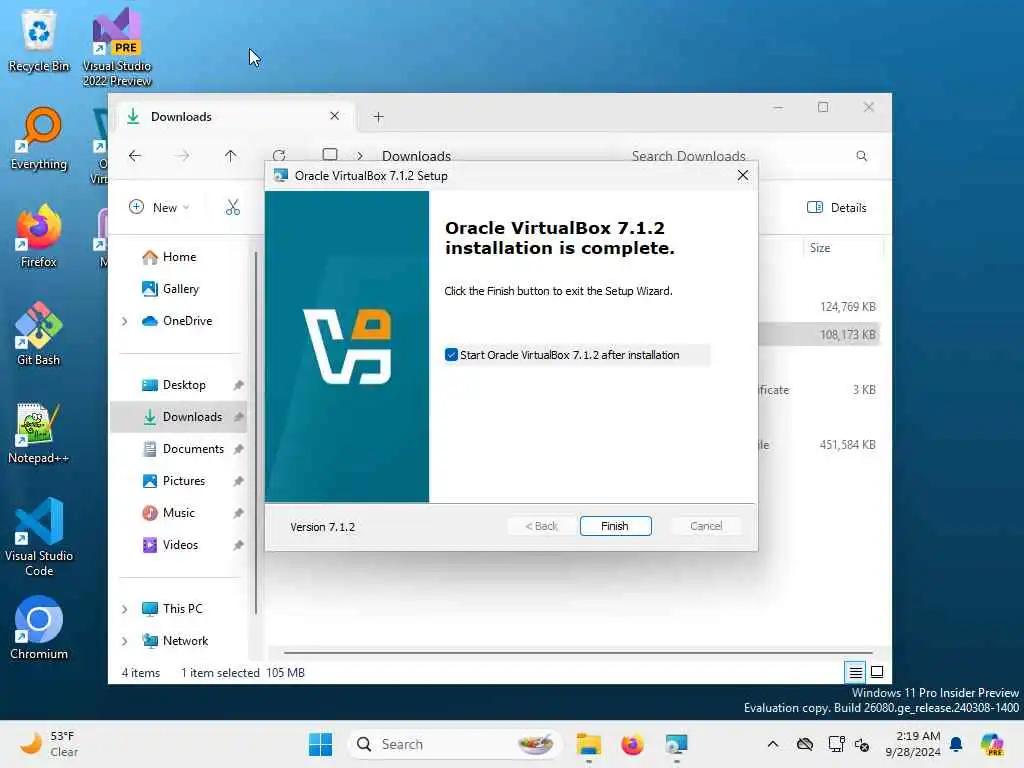Image resolution: width=1024 pixels, height=768 pixels.
Task: Open Chromium desktop shortcut
Action: coord(39,628)
